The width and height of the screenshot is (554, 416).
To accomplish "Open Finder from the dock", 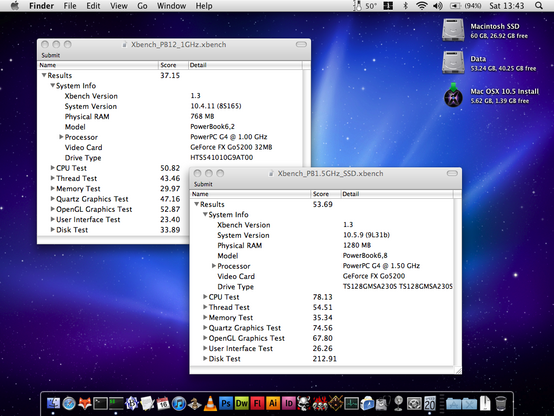I will tap(53, 403).
